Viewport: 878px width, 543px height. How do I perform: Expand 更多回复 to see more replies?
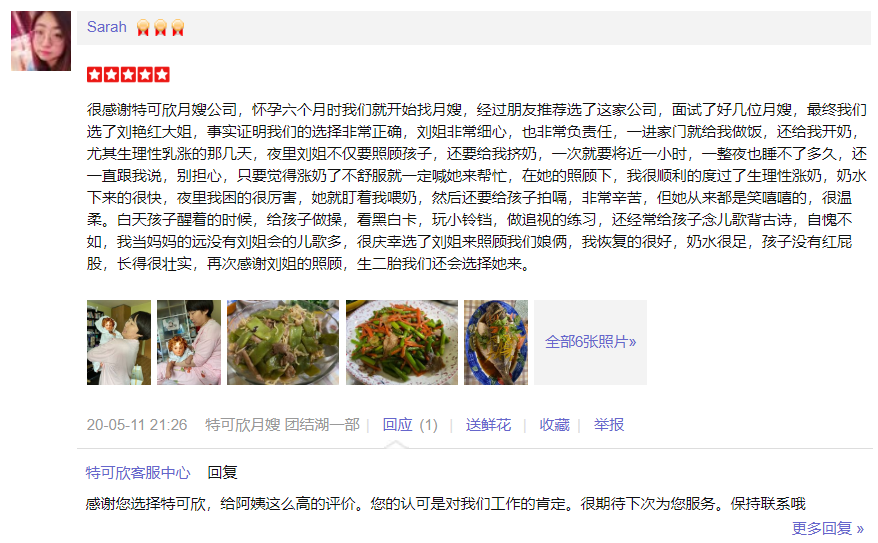click(828, 528)
